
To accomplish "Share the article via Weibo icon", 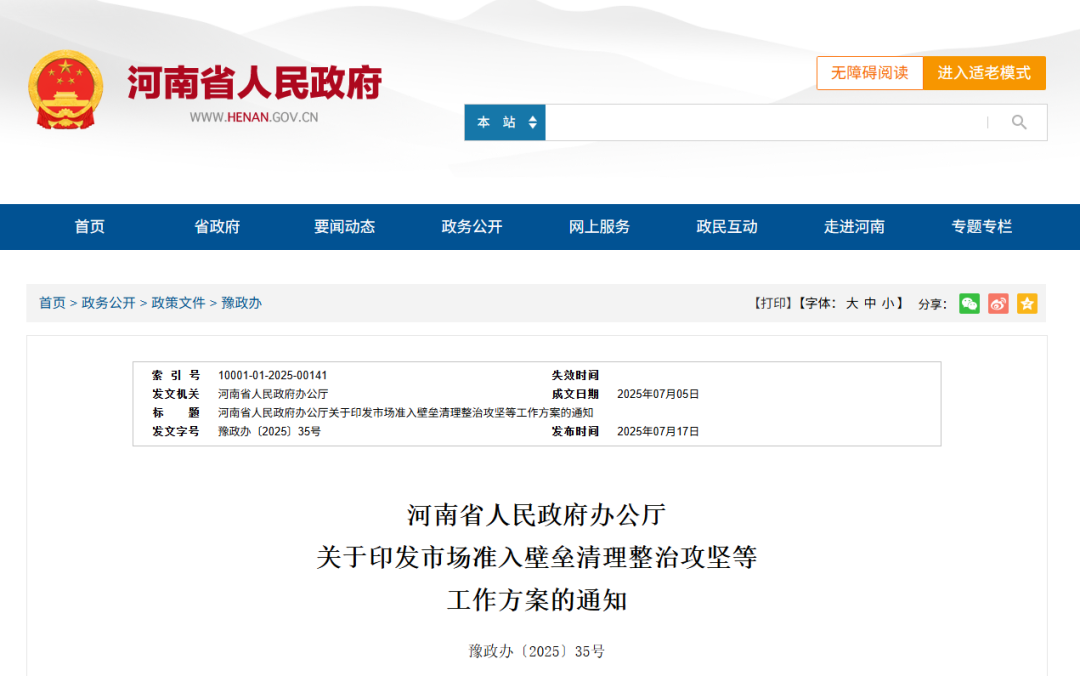I will pyautogui.click(x=997, y=303).
